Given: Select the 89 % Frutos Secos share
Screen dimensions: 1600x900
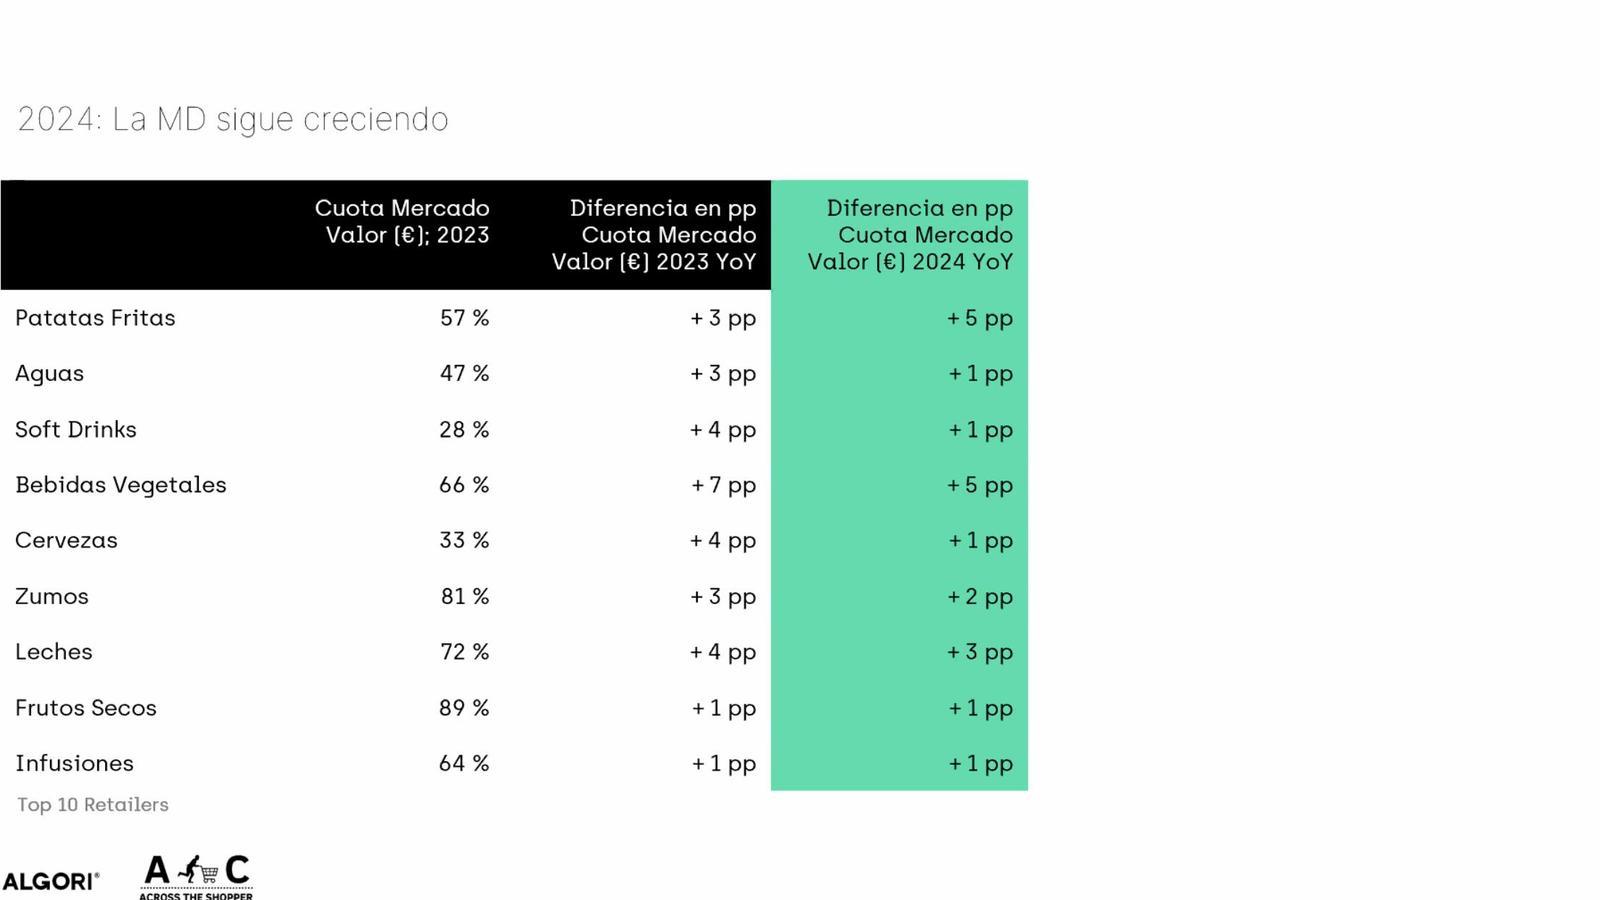Looking at the screenshot, I should pos(464,708).
